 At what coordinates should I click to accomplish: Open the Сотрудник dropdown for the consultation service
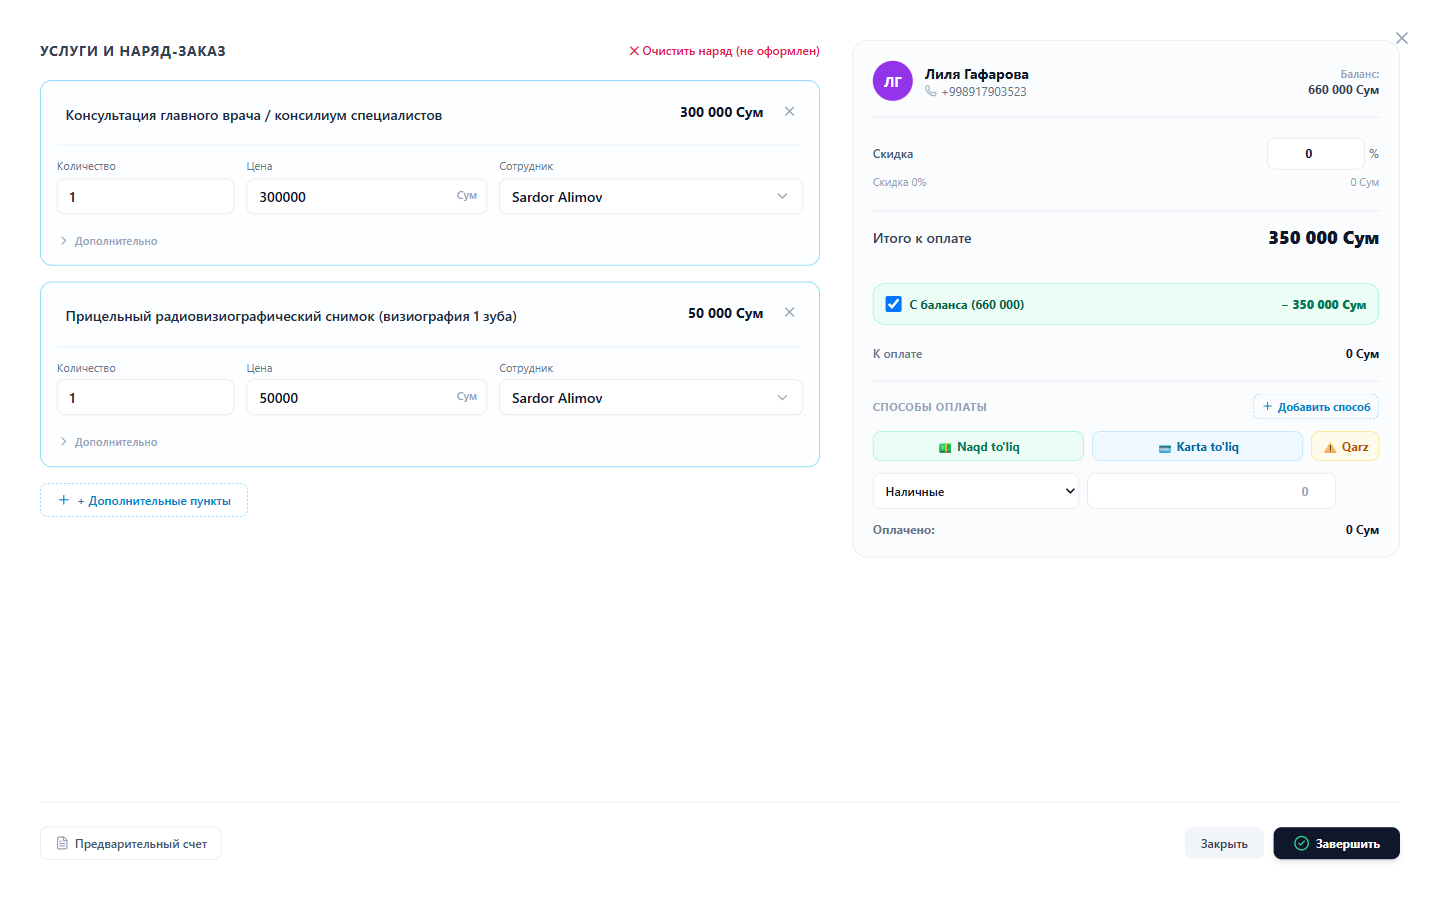coord(651,197)
